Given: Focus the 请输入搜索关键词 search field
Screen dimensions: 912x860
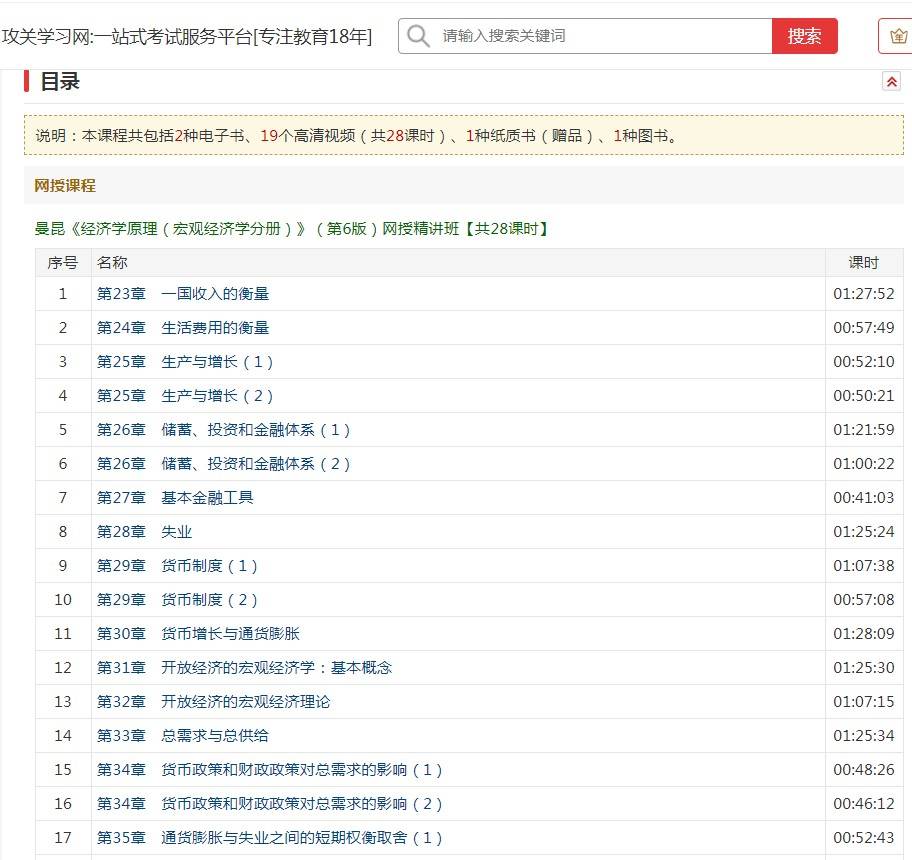Looking at the screenshot, I should 600,37.
